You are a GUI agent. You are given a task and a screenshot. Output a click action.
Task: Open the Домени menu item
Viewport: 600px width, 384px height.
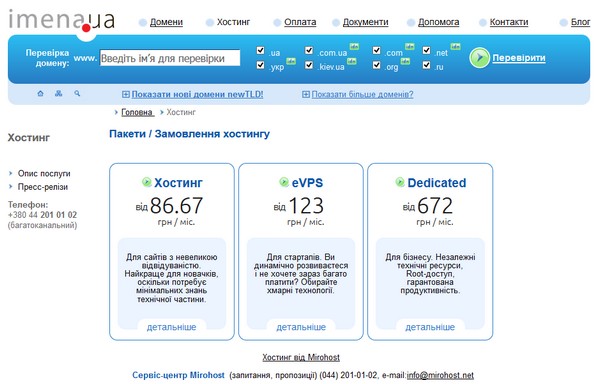point(166,22)
